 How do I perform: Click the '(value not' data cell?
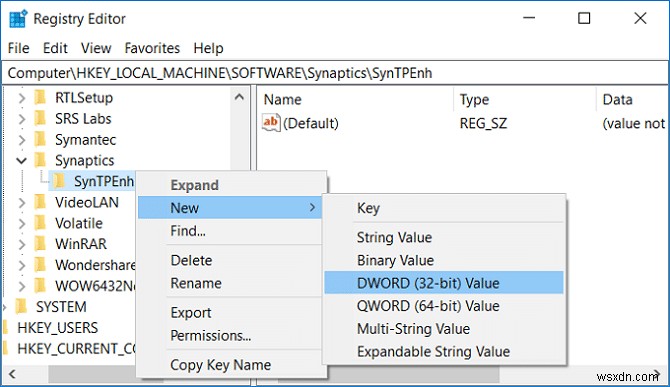[634, 123]
